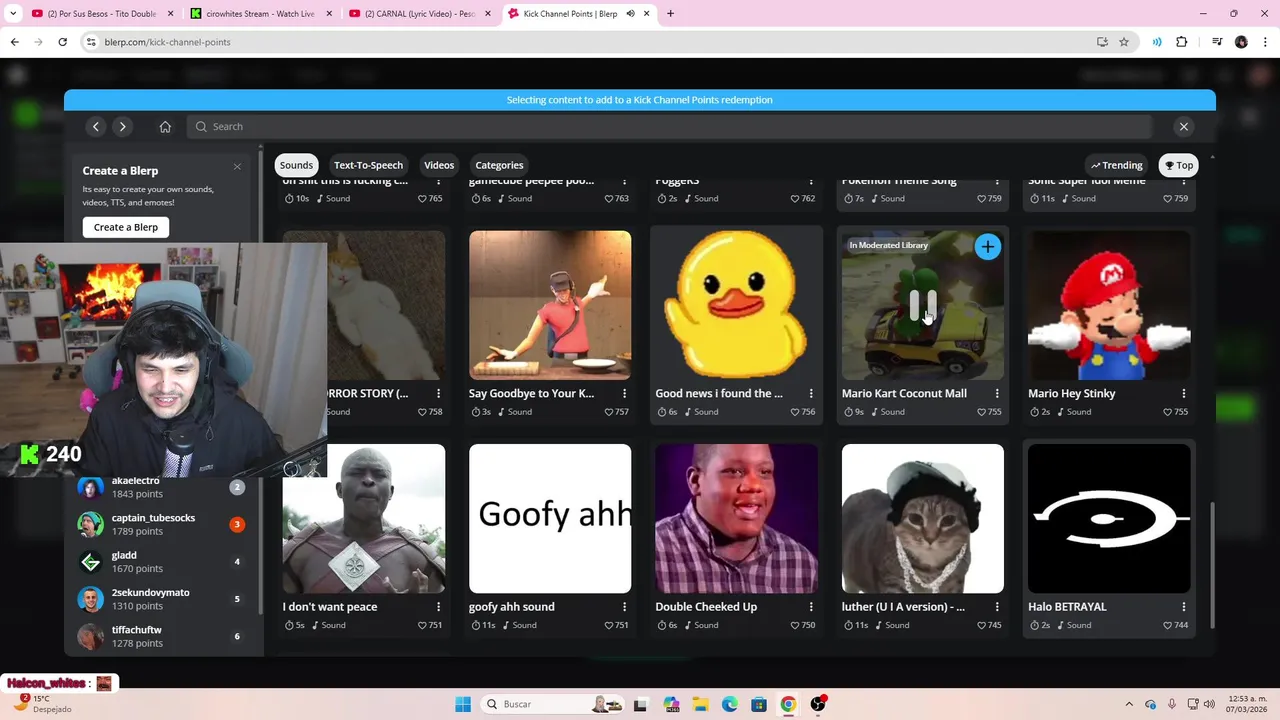Like goofy ahh sound heart icon
1280x720 pixels.
(x=608, y=625)
